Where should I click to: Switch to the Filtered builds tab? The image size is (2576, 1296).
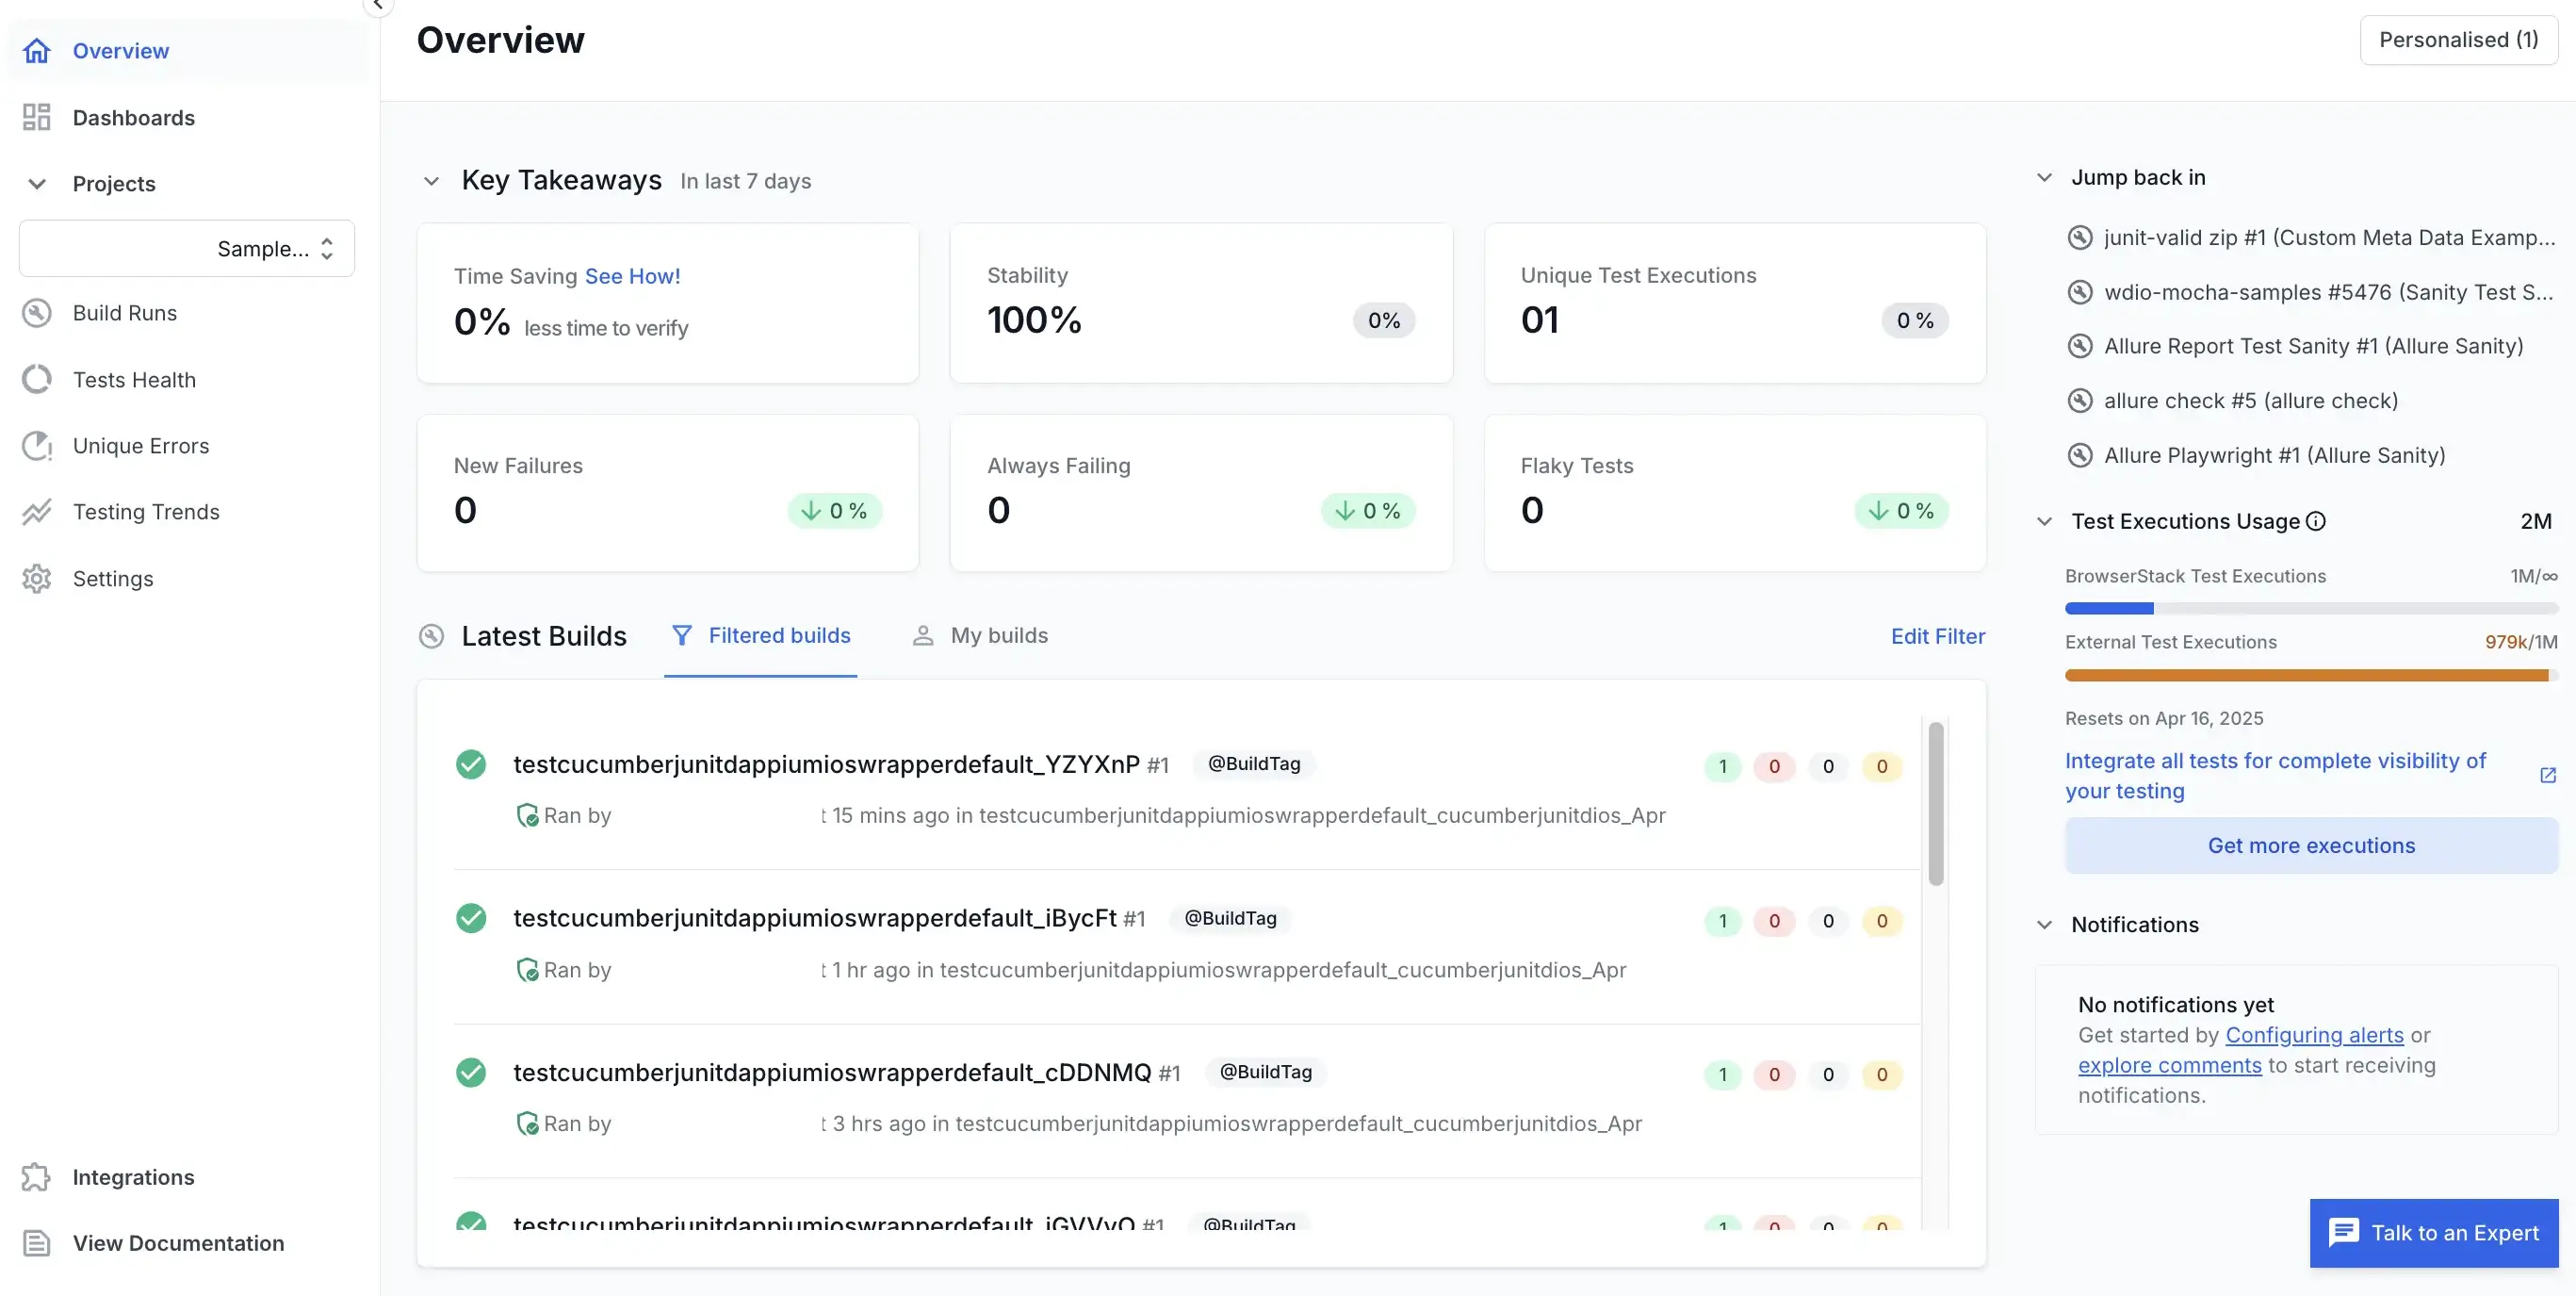pos(779,635)
